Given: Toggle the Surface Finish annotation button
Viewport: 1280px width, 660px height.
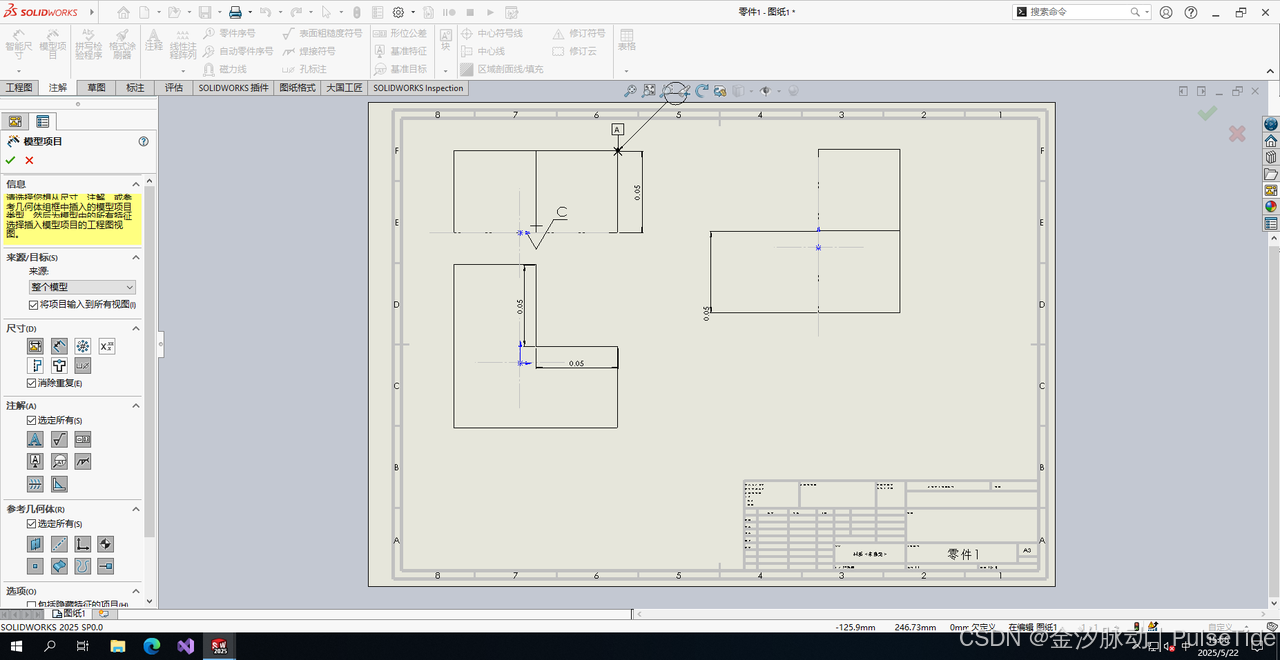Looking at the screenshot, I should click(x=59, y=439).
